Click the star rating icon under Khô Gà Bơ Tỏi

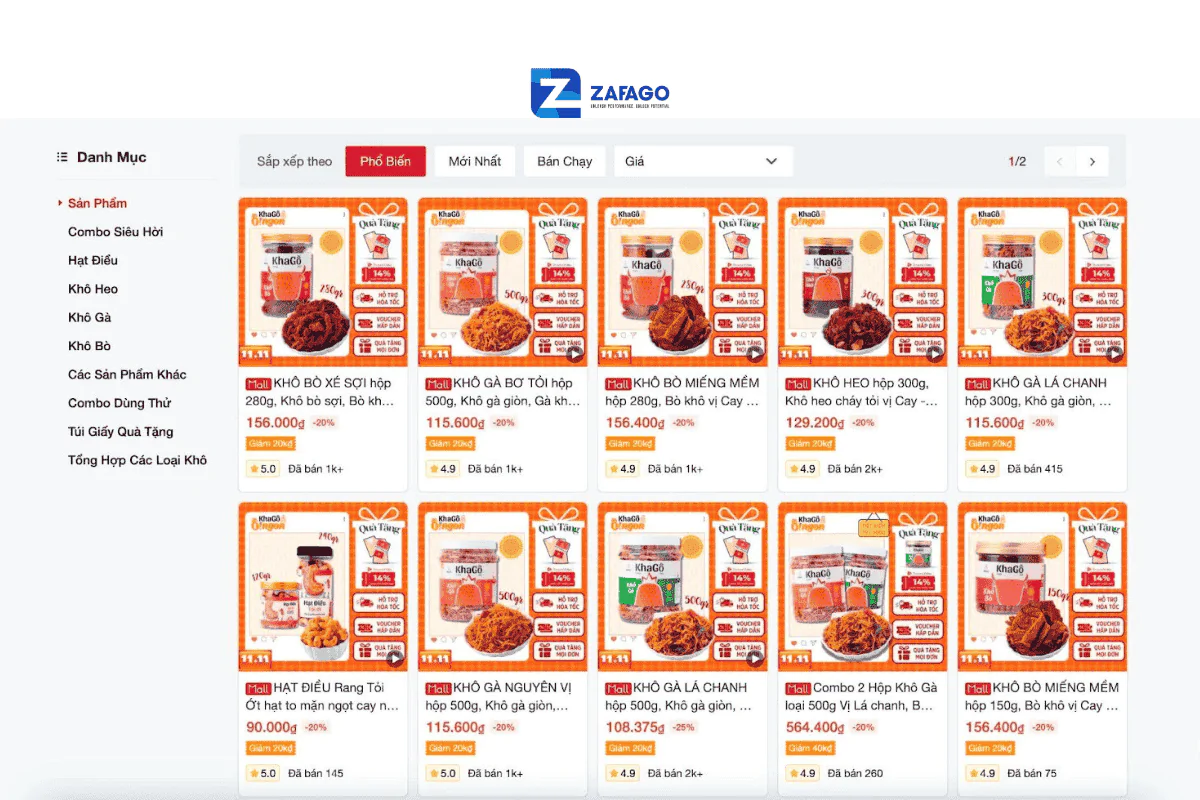pos(434,469)
